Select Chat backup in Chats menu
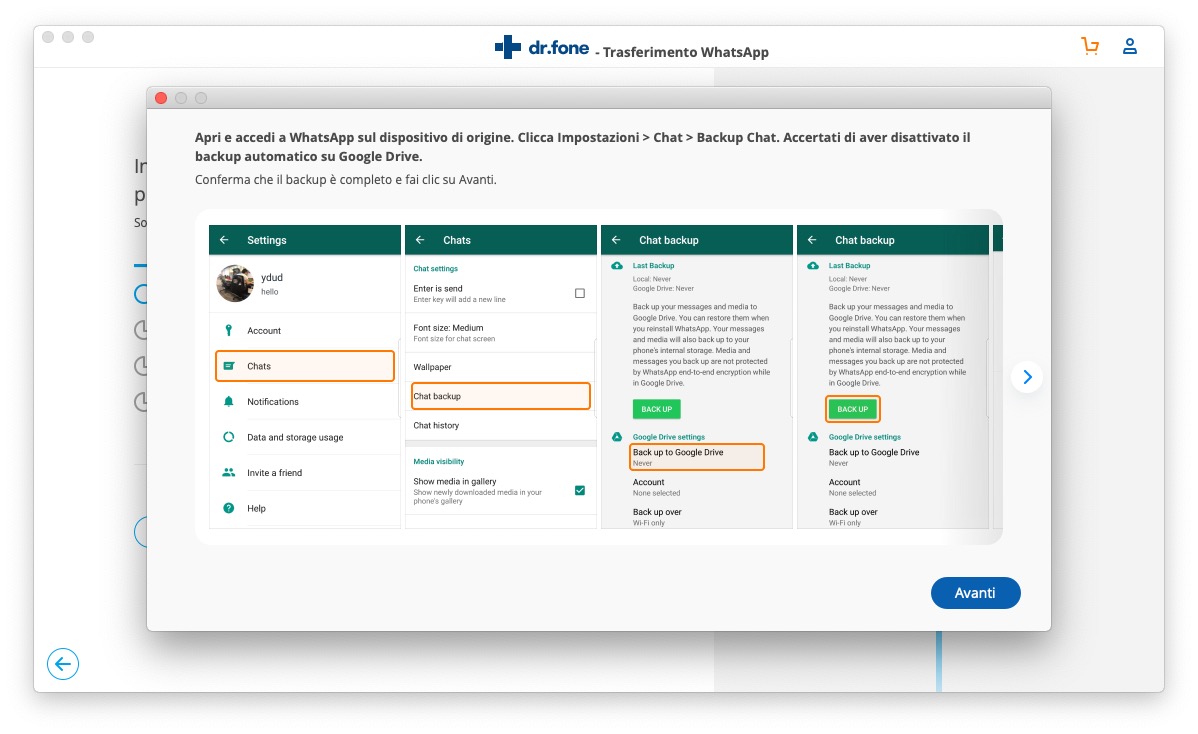The image size is (1198, 734). 501,396
